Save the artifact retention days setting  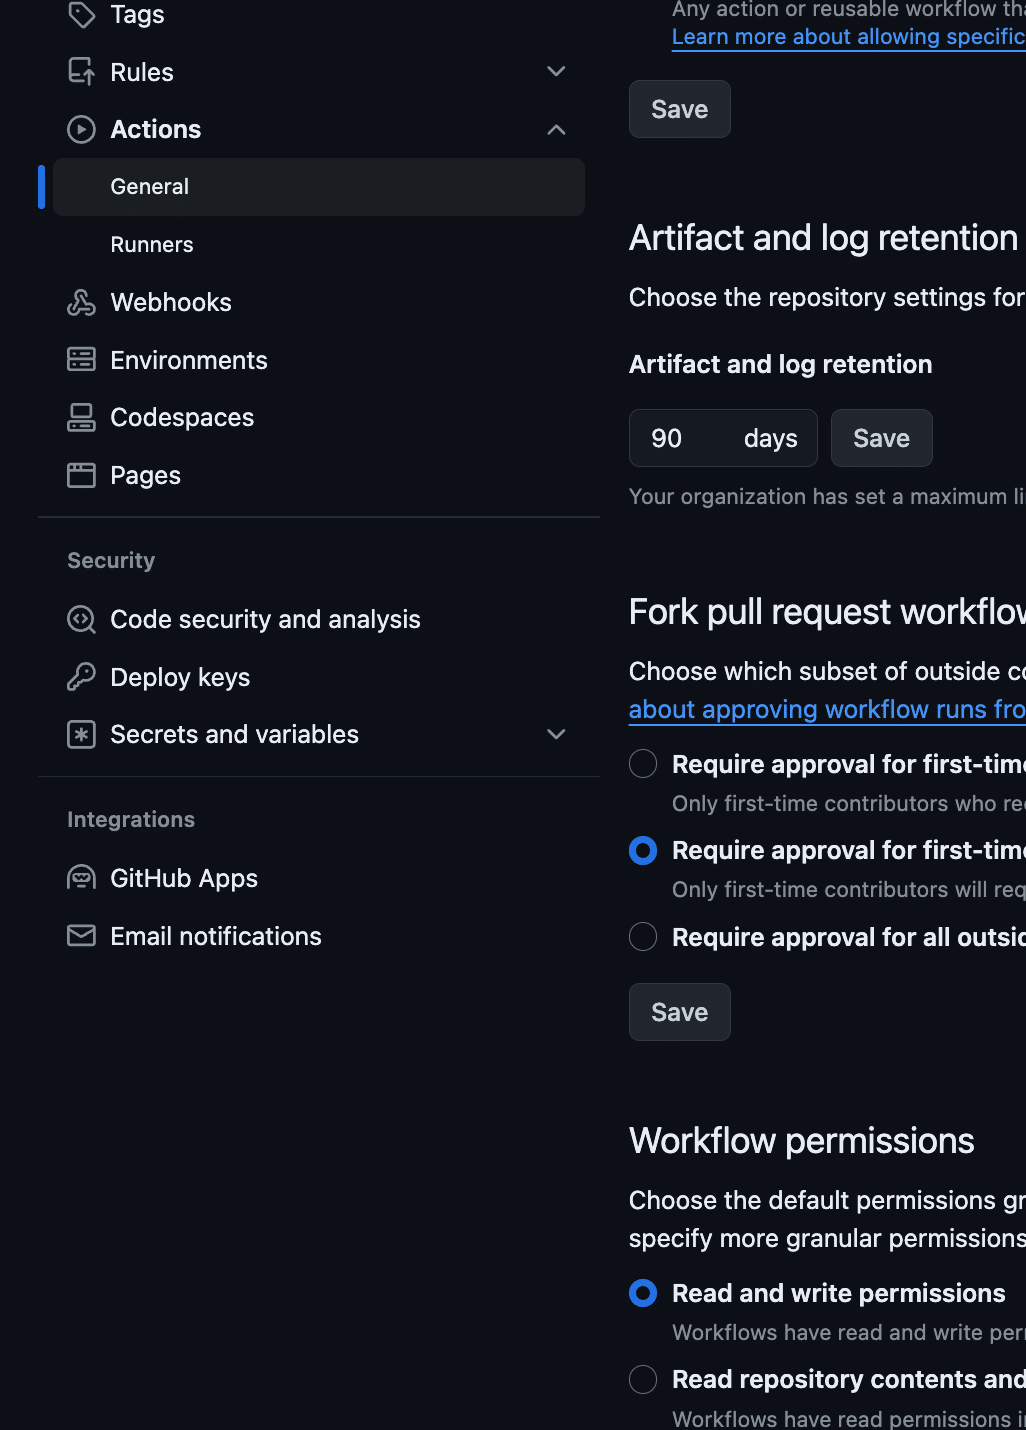[x=881, y=438]
